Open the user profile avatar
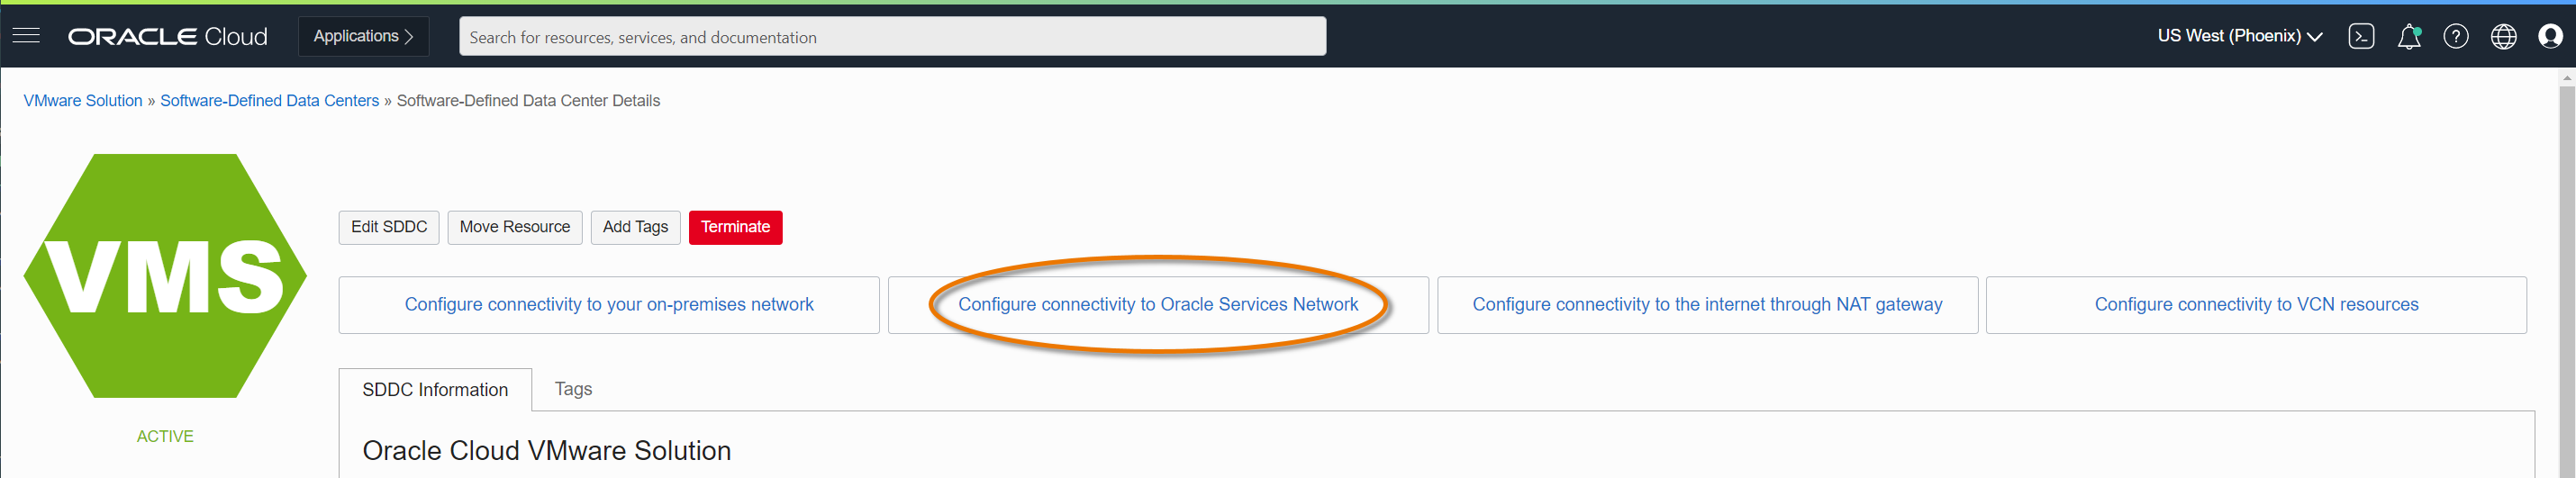Viewport: 2576px width, 478px height. (2550, 37)
